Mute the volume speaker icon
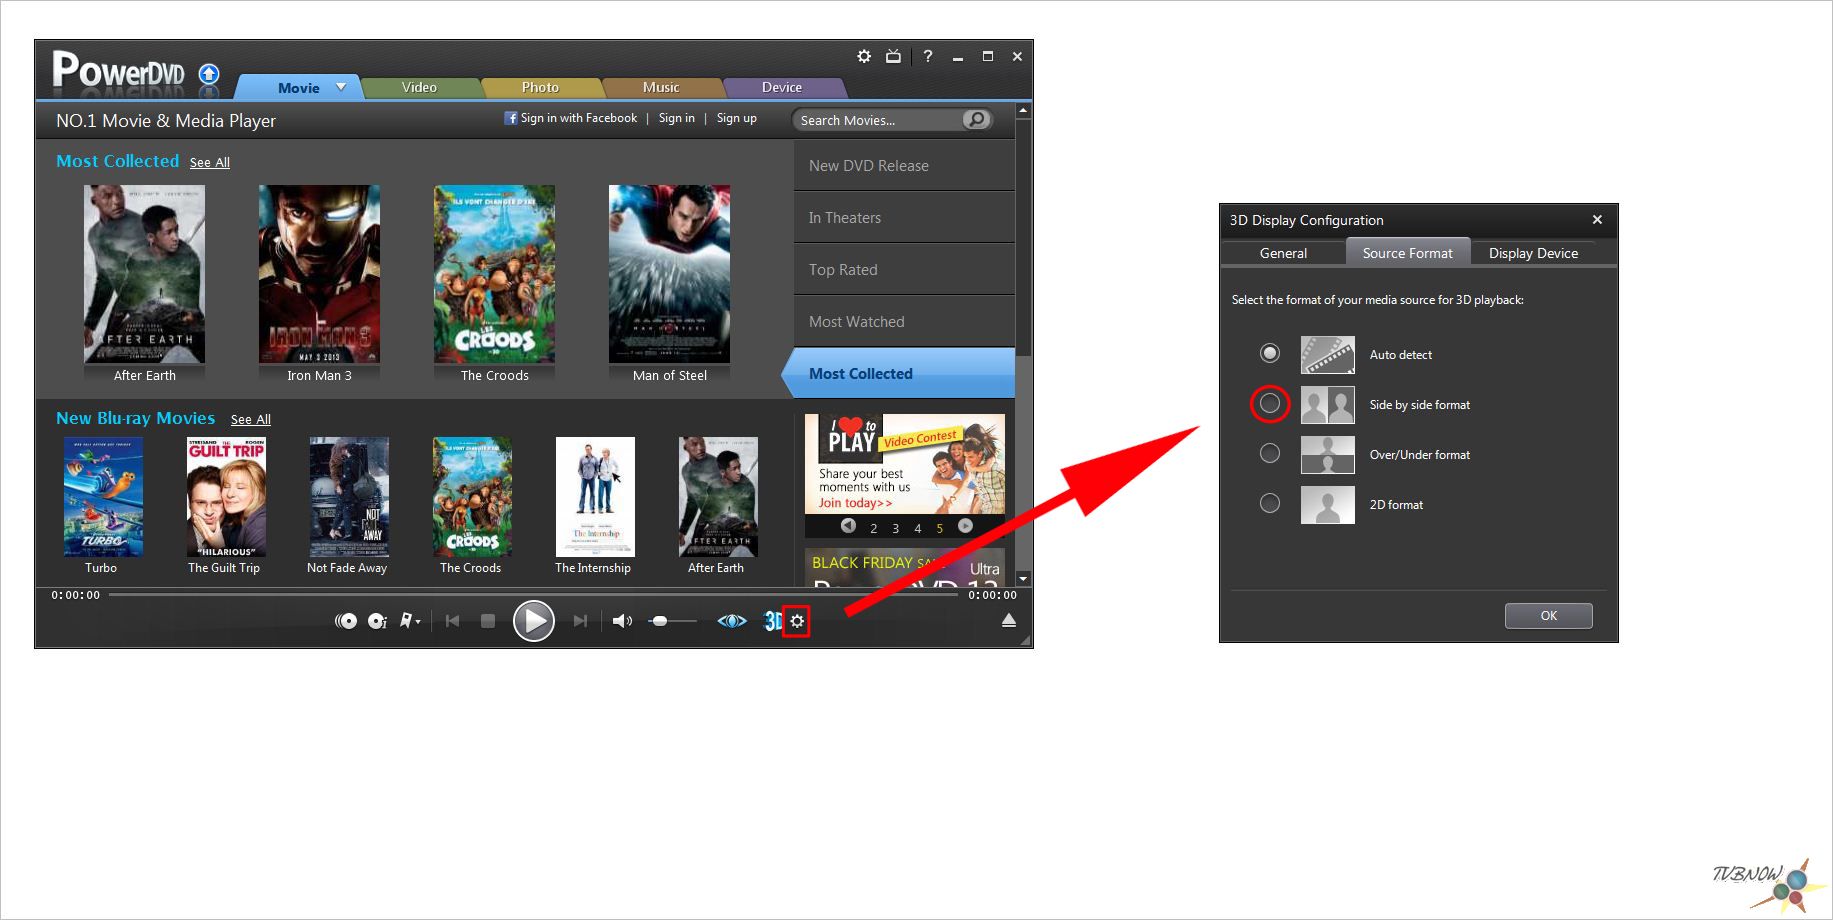 tap(622, 621)
